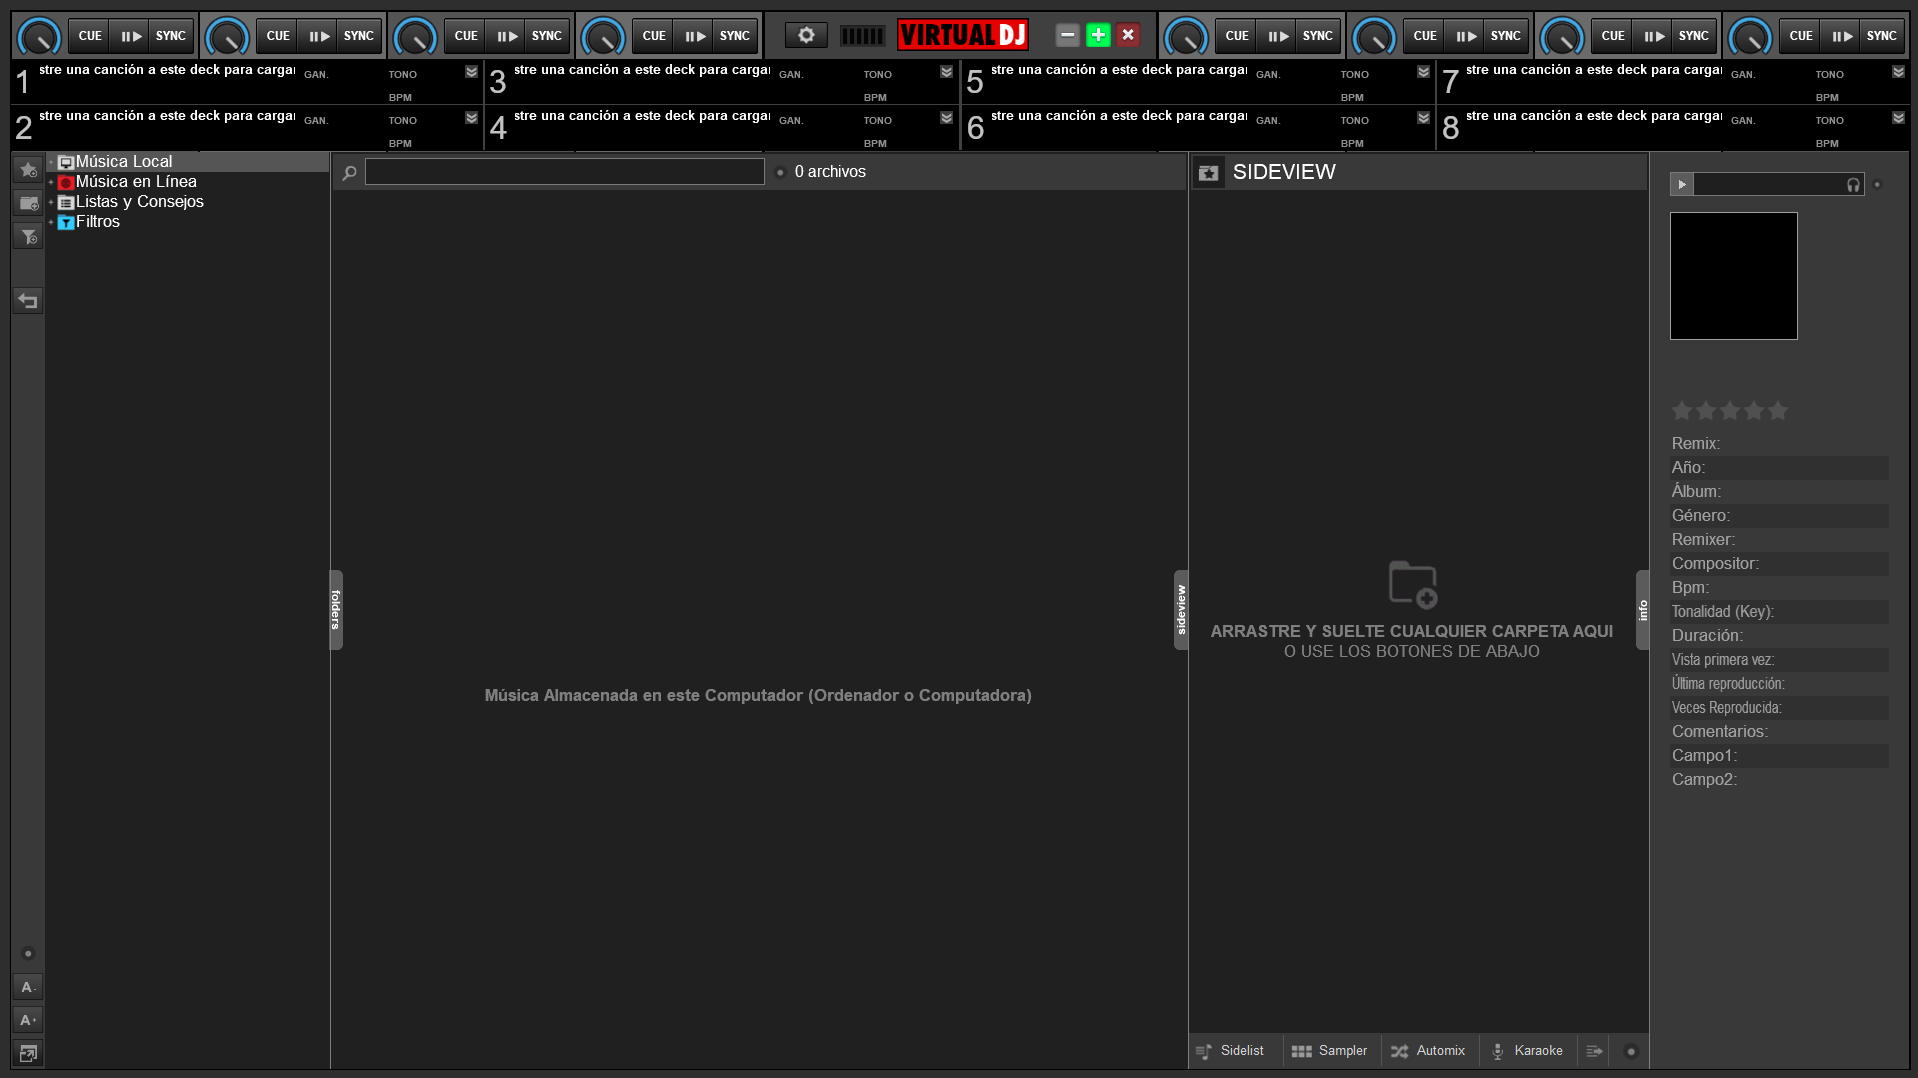Click the green plus maximize button

(x=1098, y=35)
